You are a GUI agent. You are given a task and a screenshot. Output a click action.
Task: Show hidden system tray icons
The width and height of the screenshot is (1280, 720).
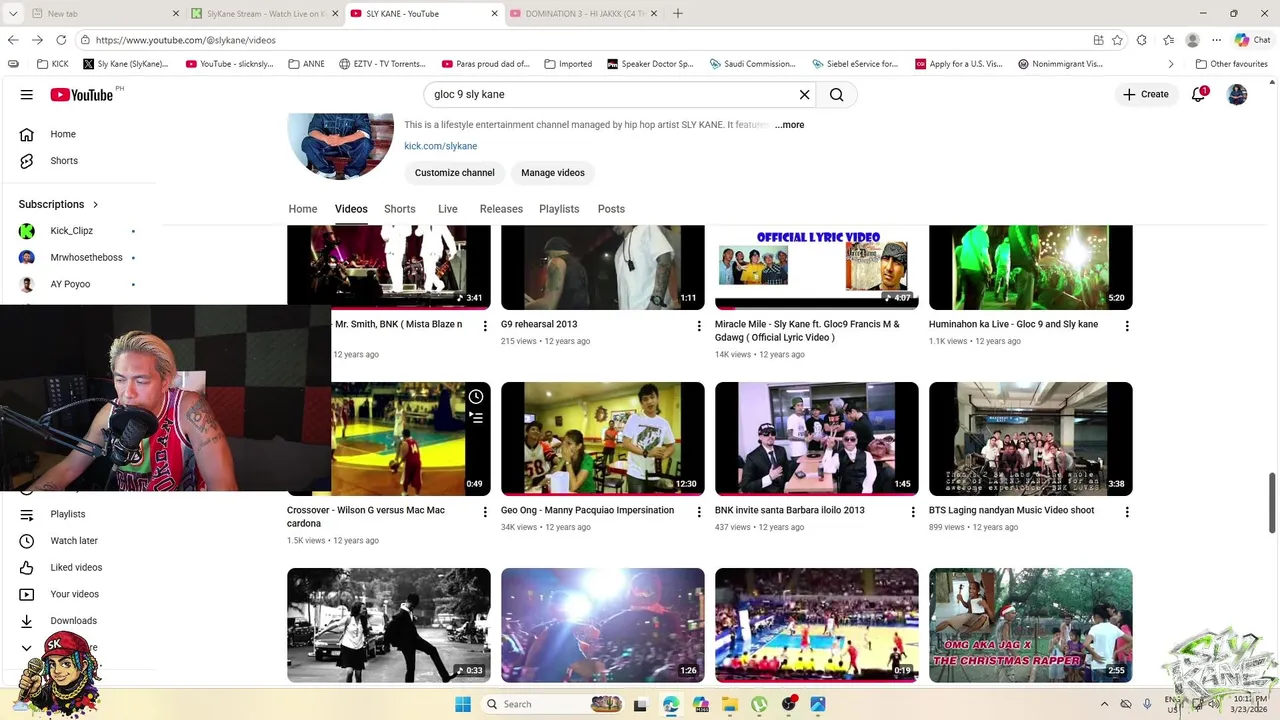[x=1104, y=704]
